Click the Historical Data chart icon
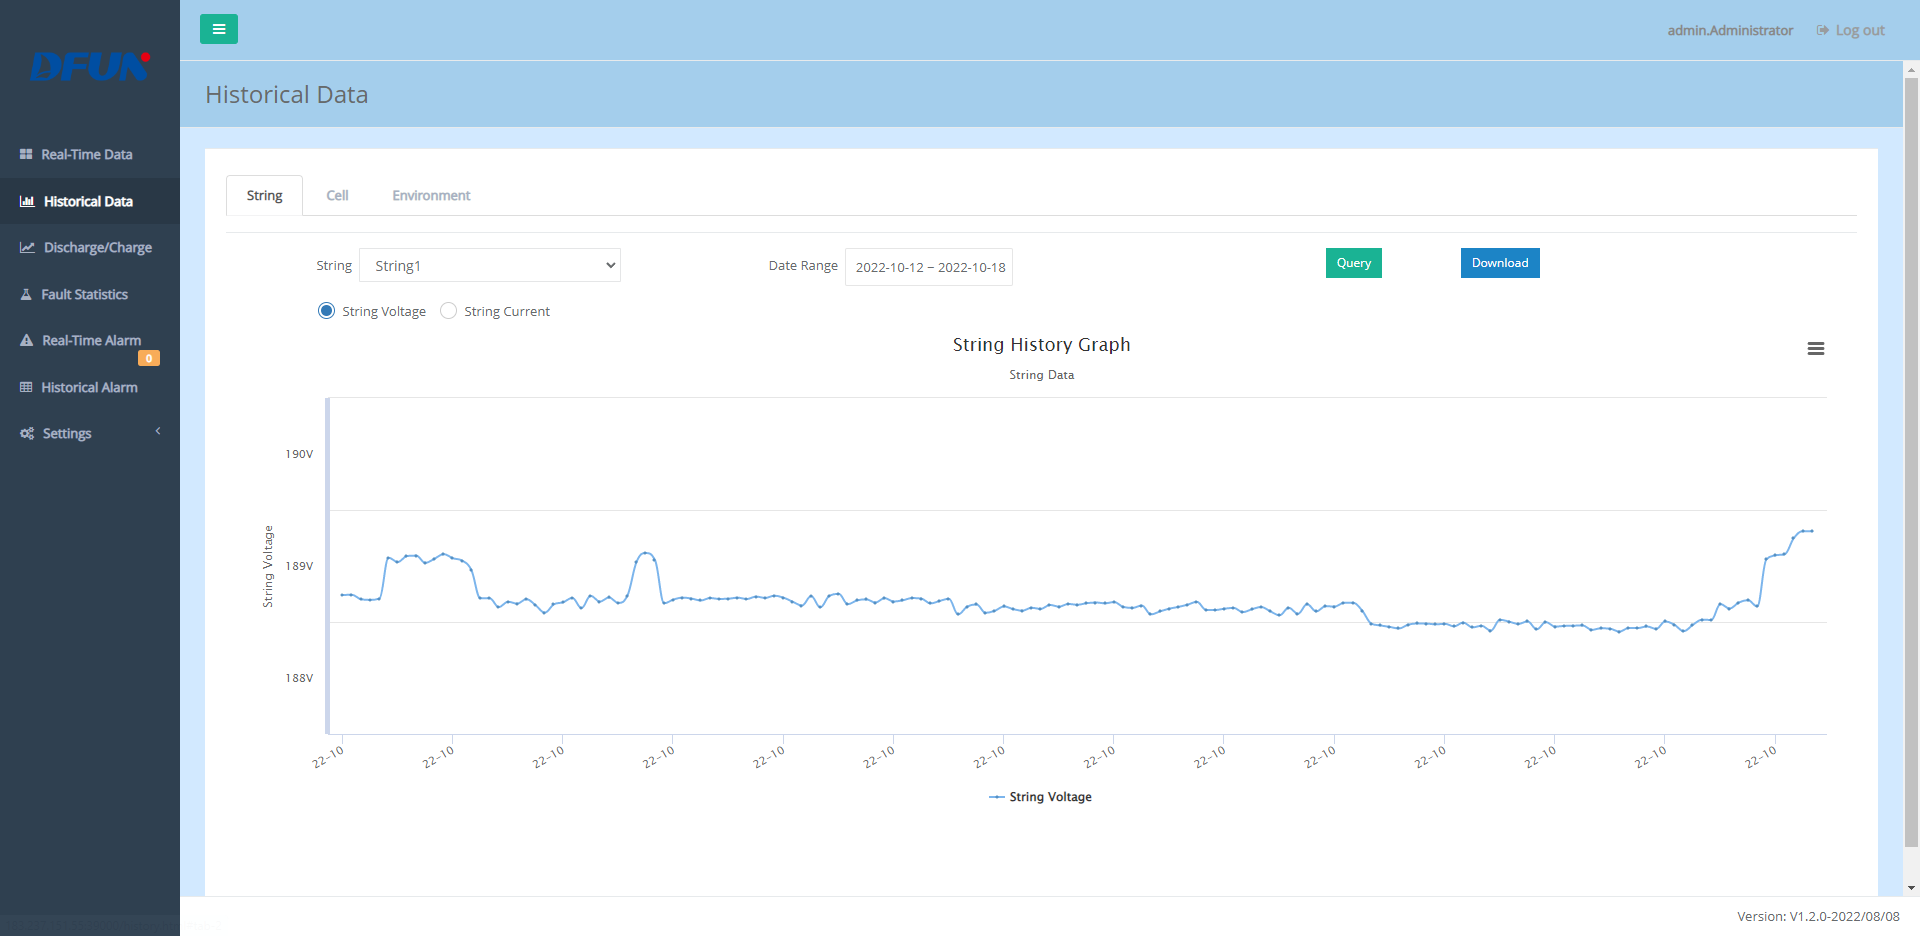Image resolution: width=1920 pixels, height=936 pixels. tap(25, 201)
